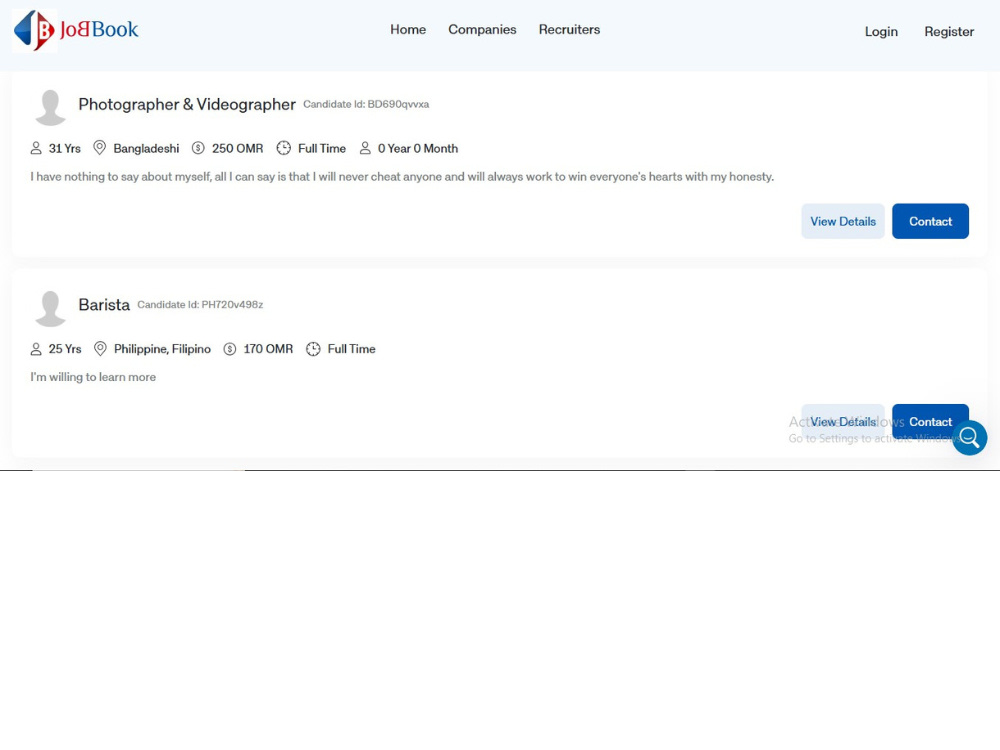The height and width of the screenshot is (750, 1000).
Task: Click the Register link
Action: 949,31
